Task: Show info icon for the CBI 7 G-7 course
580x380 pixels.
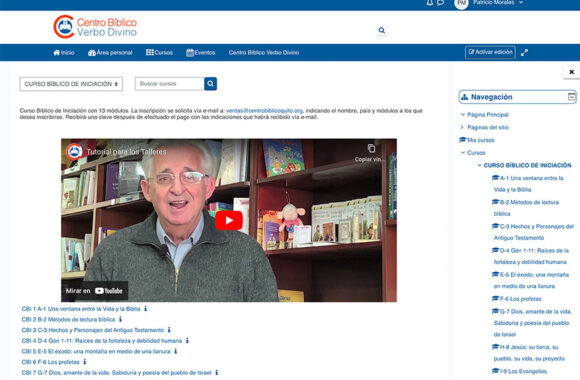Action: (217, 373)
